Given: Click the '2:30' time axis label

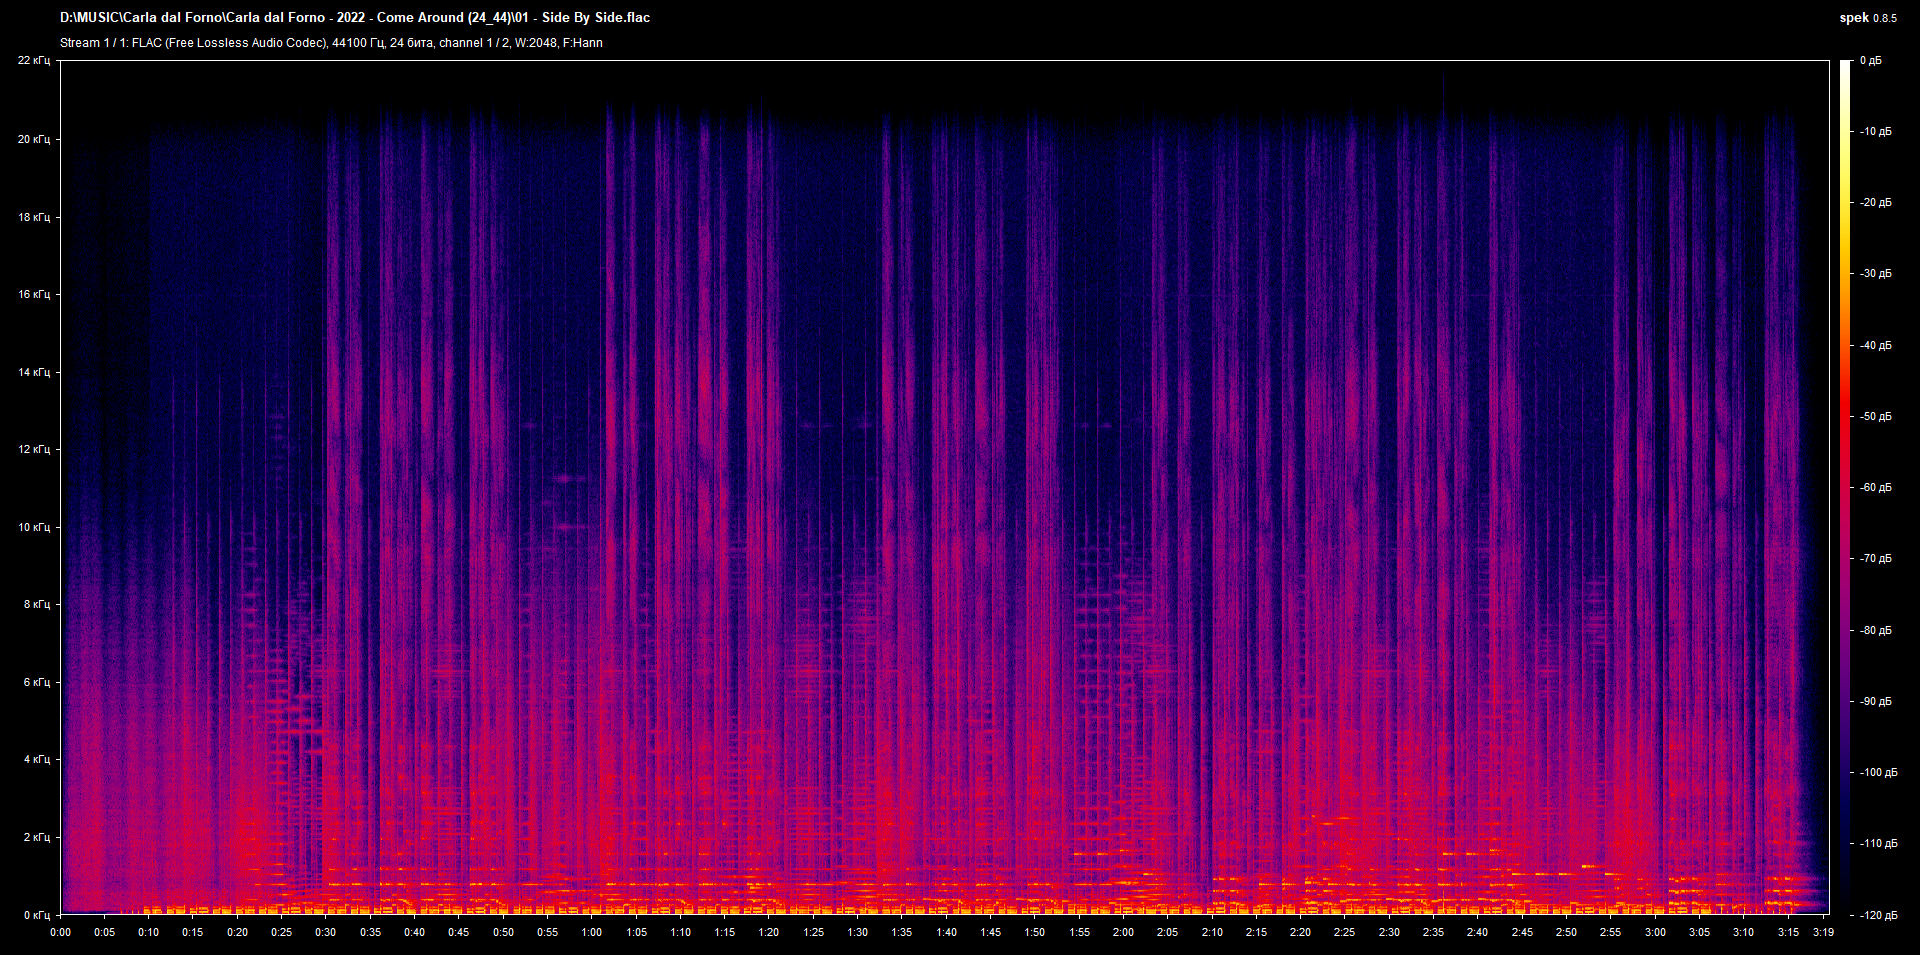Looking at the screenshot, I should [x=1389, y=932].
